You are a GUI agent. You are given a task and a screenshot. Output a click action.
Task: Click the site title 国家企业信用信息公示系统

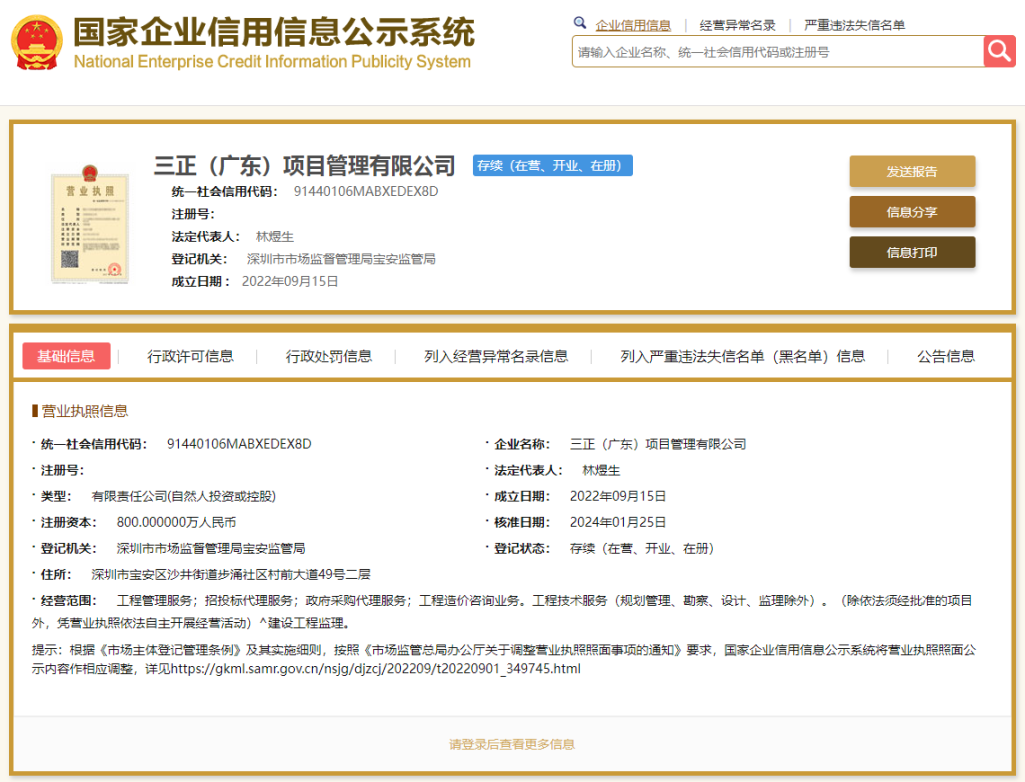click(x=274, y=32)
